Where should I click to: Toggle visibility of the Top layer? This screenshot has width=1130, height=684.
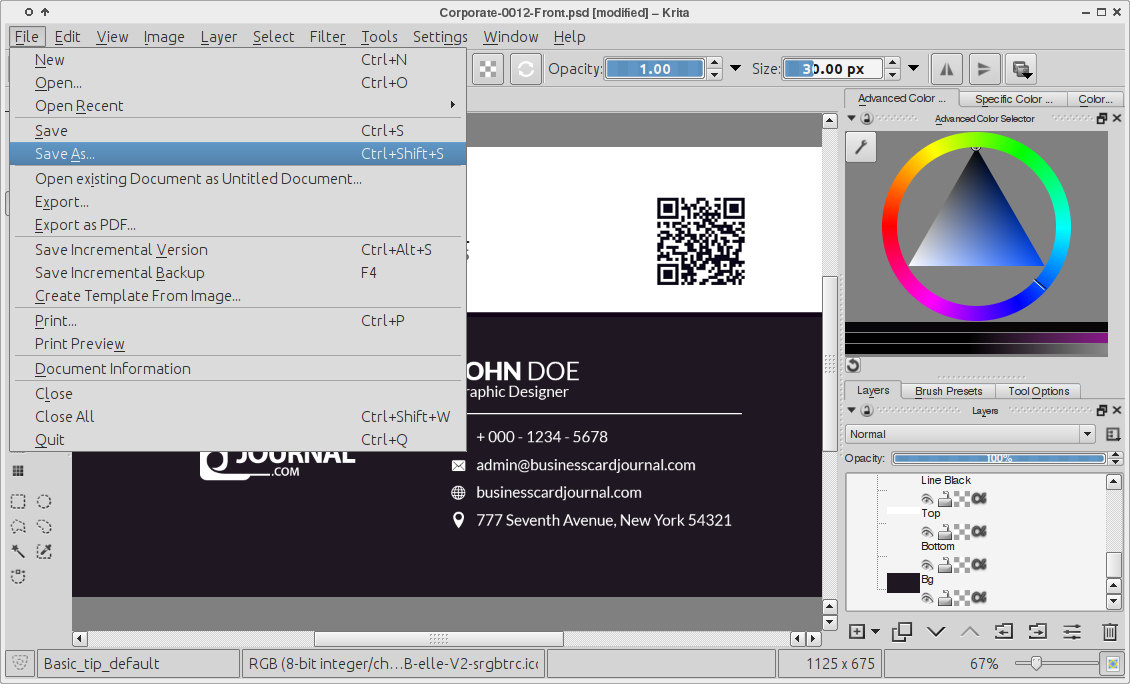(x=927, y=532)
